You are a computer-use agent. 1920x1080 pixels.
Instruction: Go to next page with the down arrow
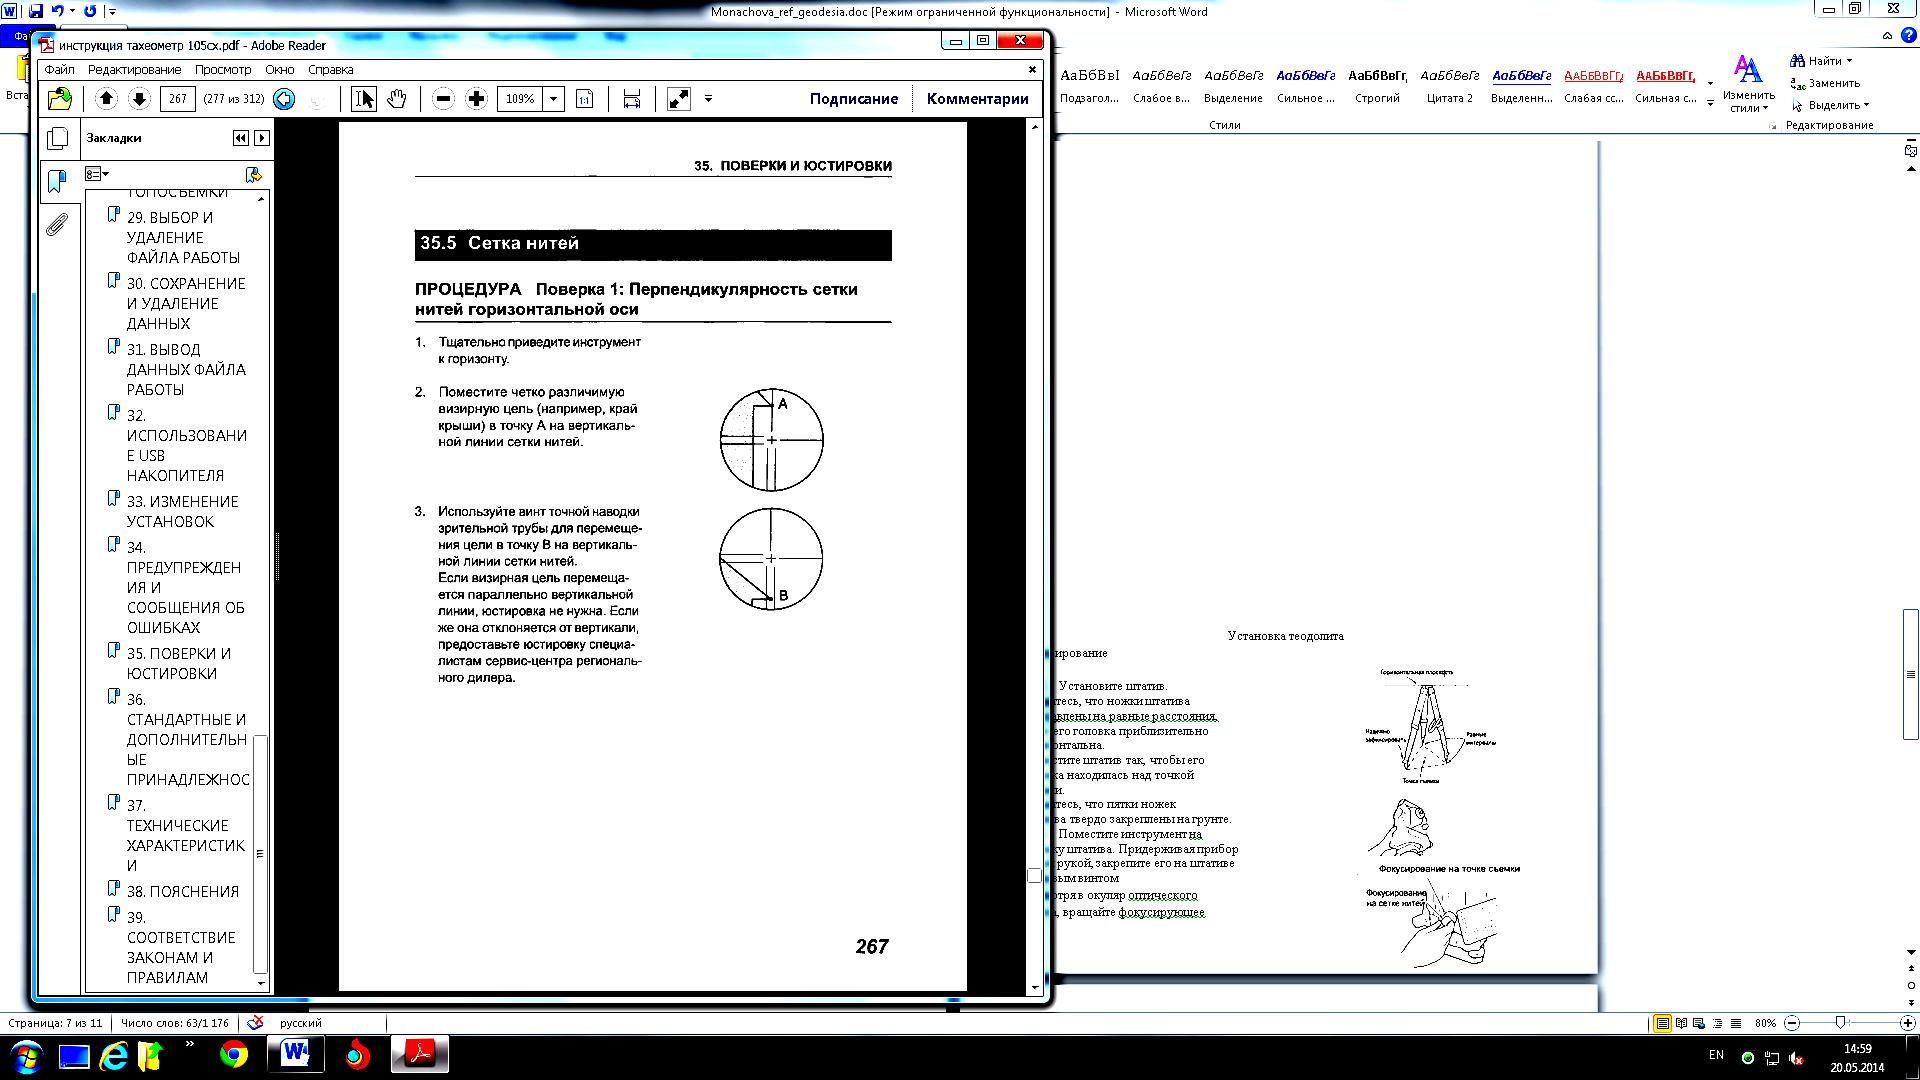(139, 98)
